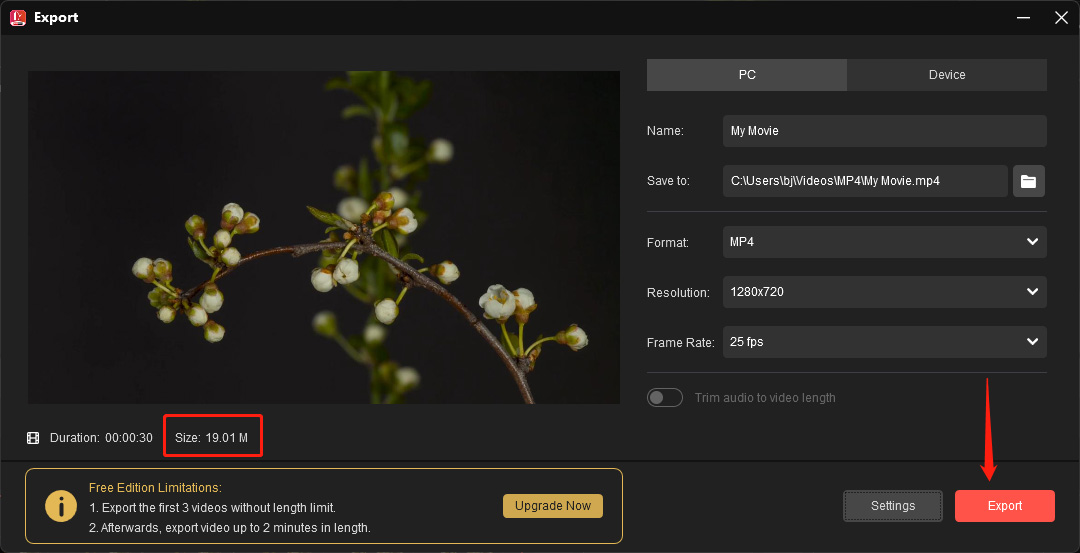This screenshot has width=1080, height=553.
Task: Click the Format: label
Action: [x=667, y=243]
